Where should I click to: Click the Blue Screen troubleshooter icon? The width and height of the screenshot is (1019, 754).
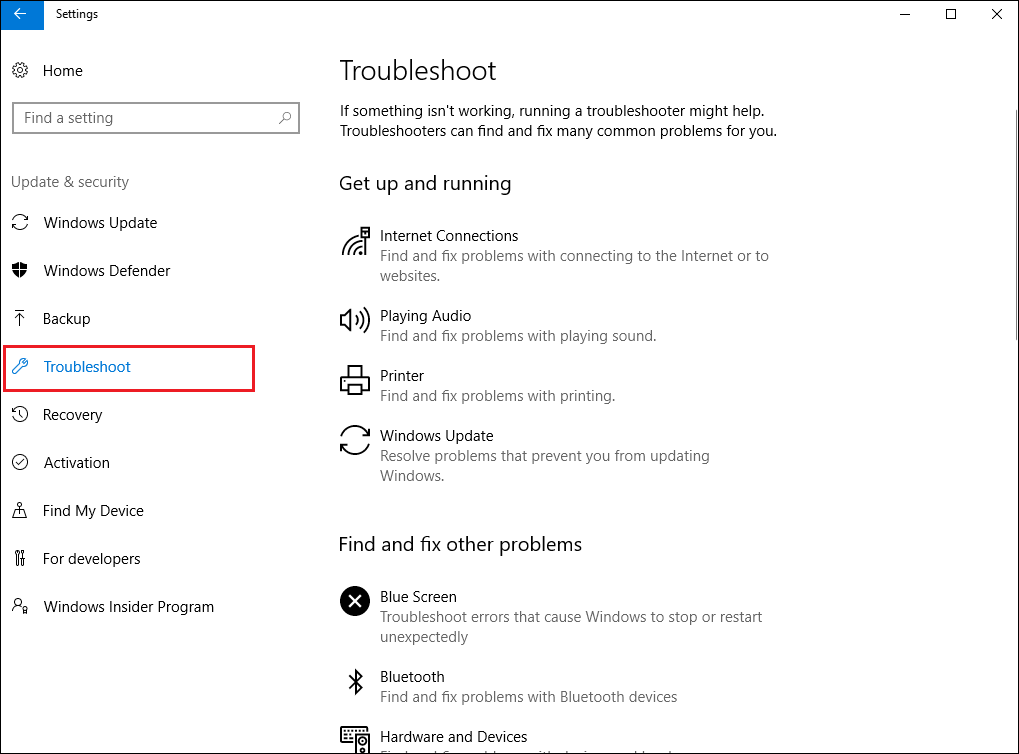(x=354, y=601)
